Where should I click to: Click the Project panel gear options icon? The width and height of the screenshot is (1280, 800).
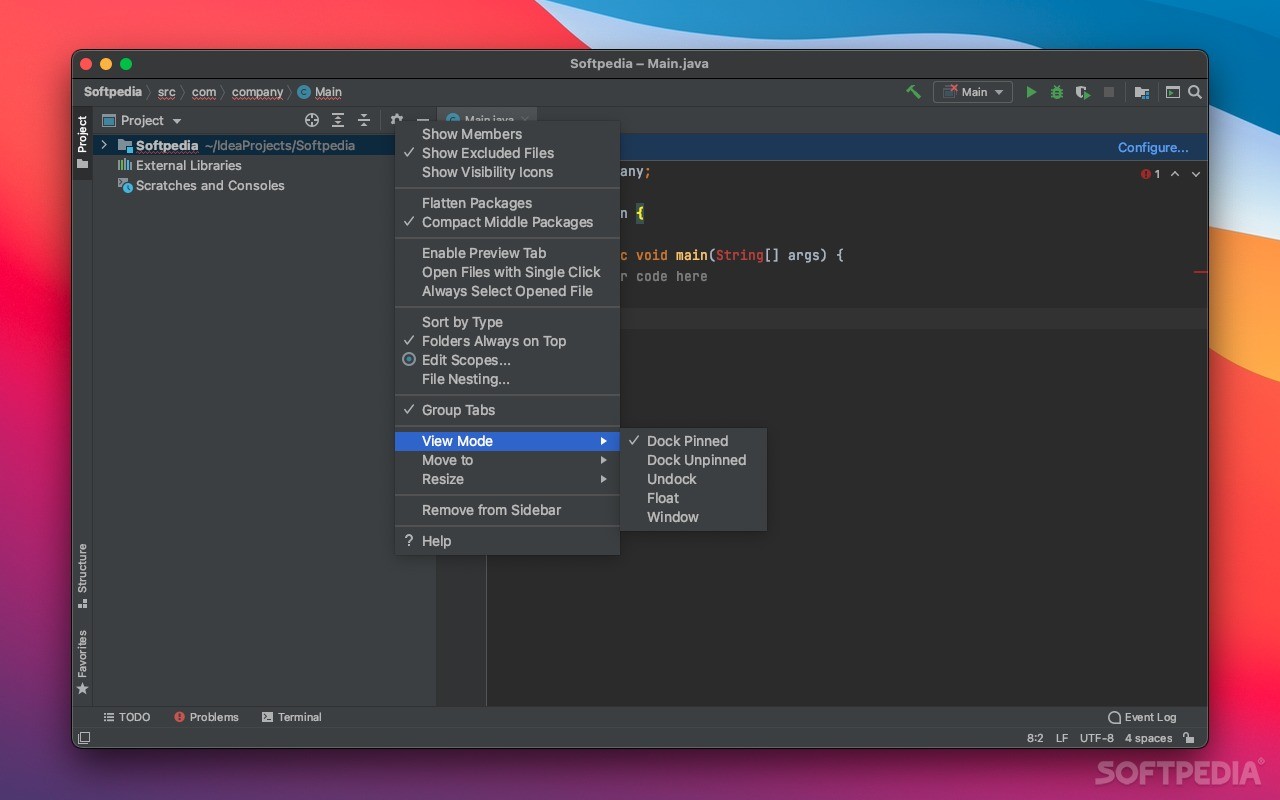click(x=397, y=120)
